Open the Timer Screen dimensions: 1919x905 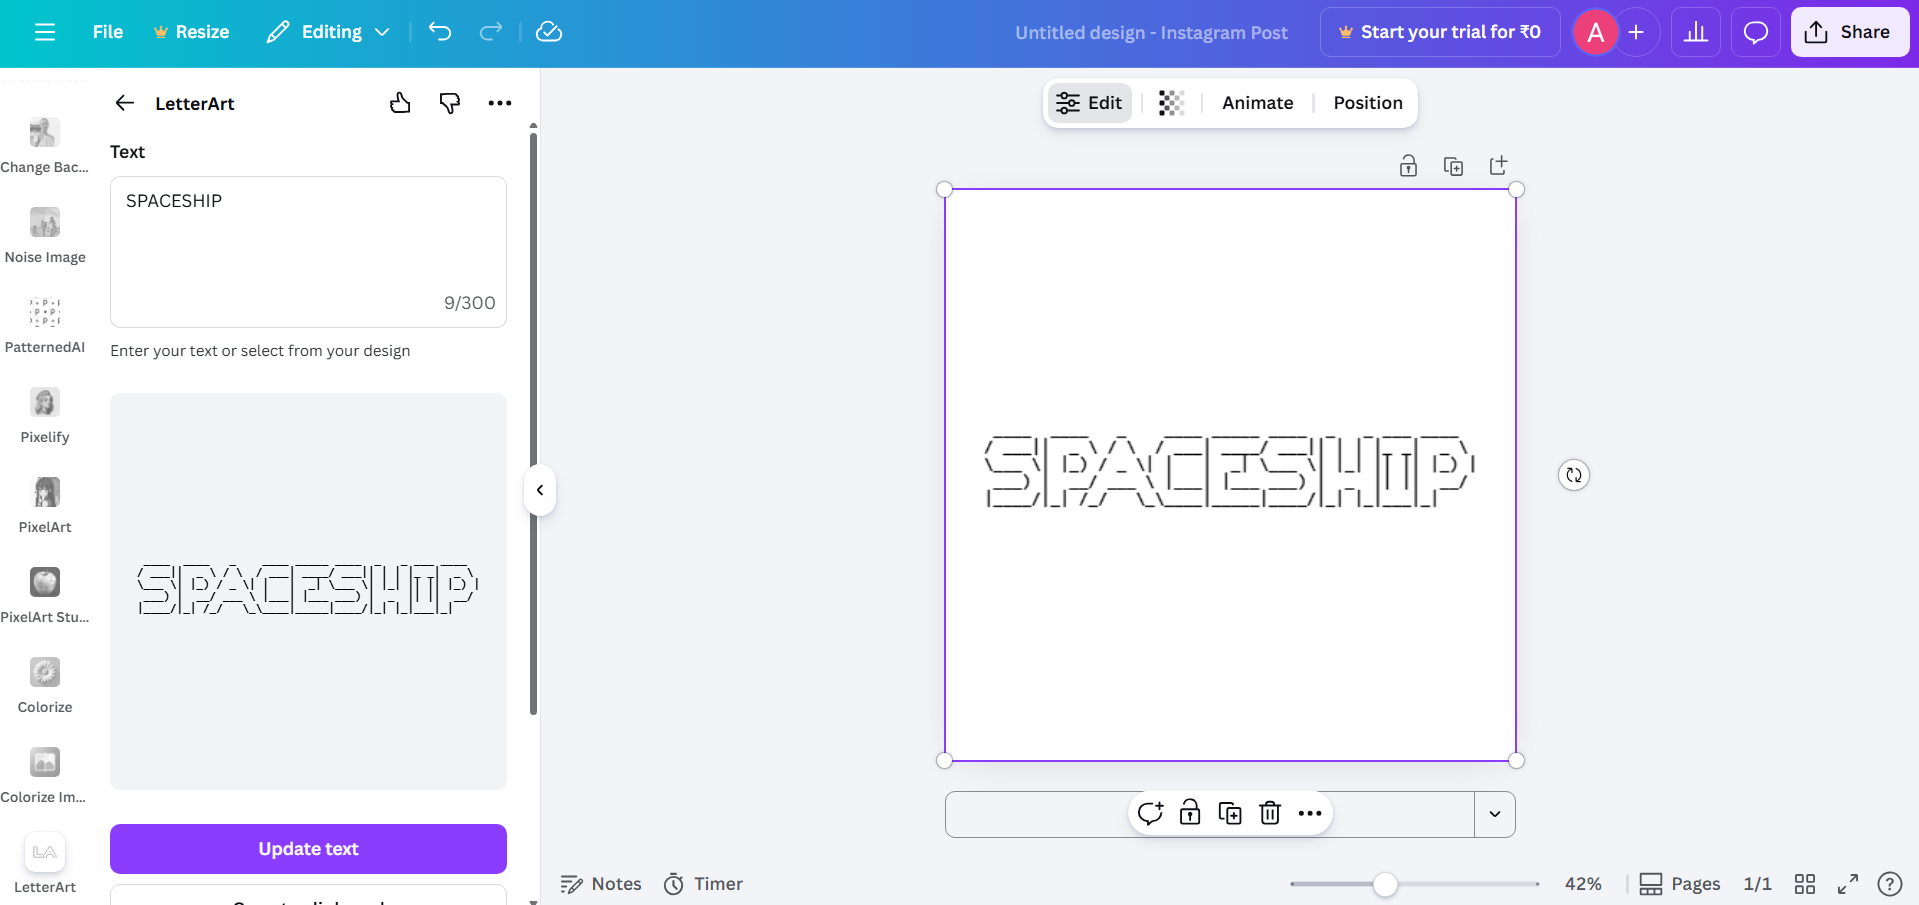click(x=704, y=884)
